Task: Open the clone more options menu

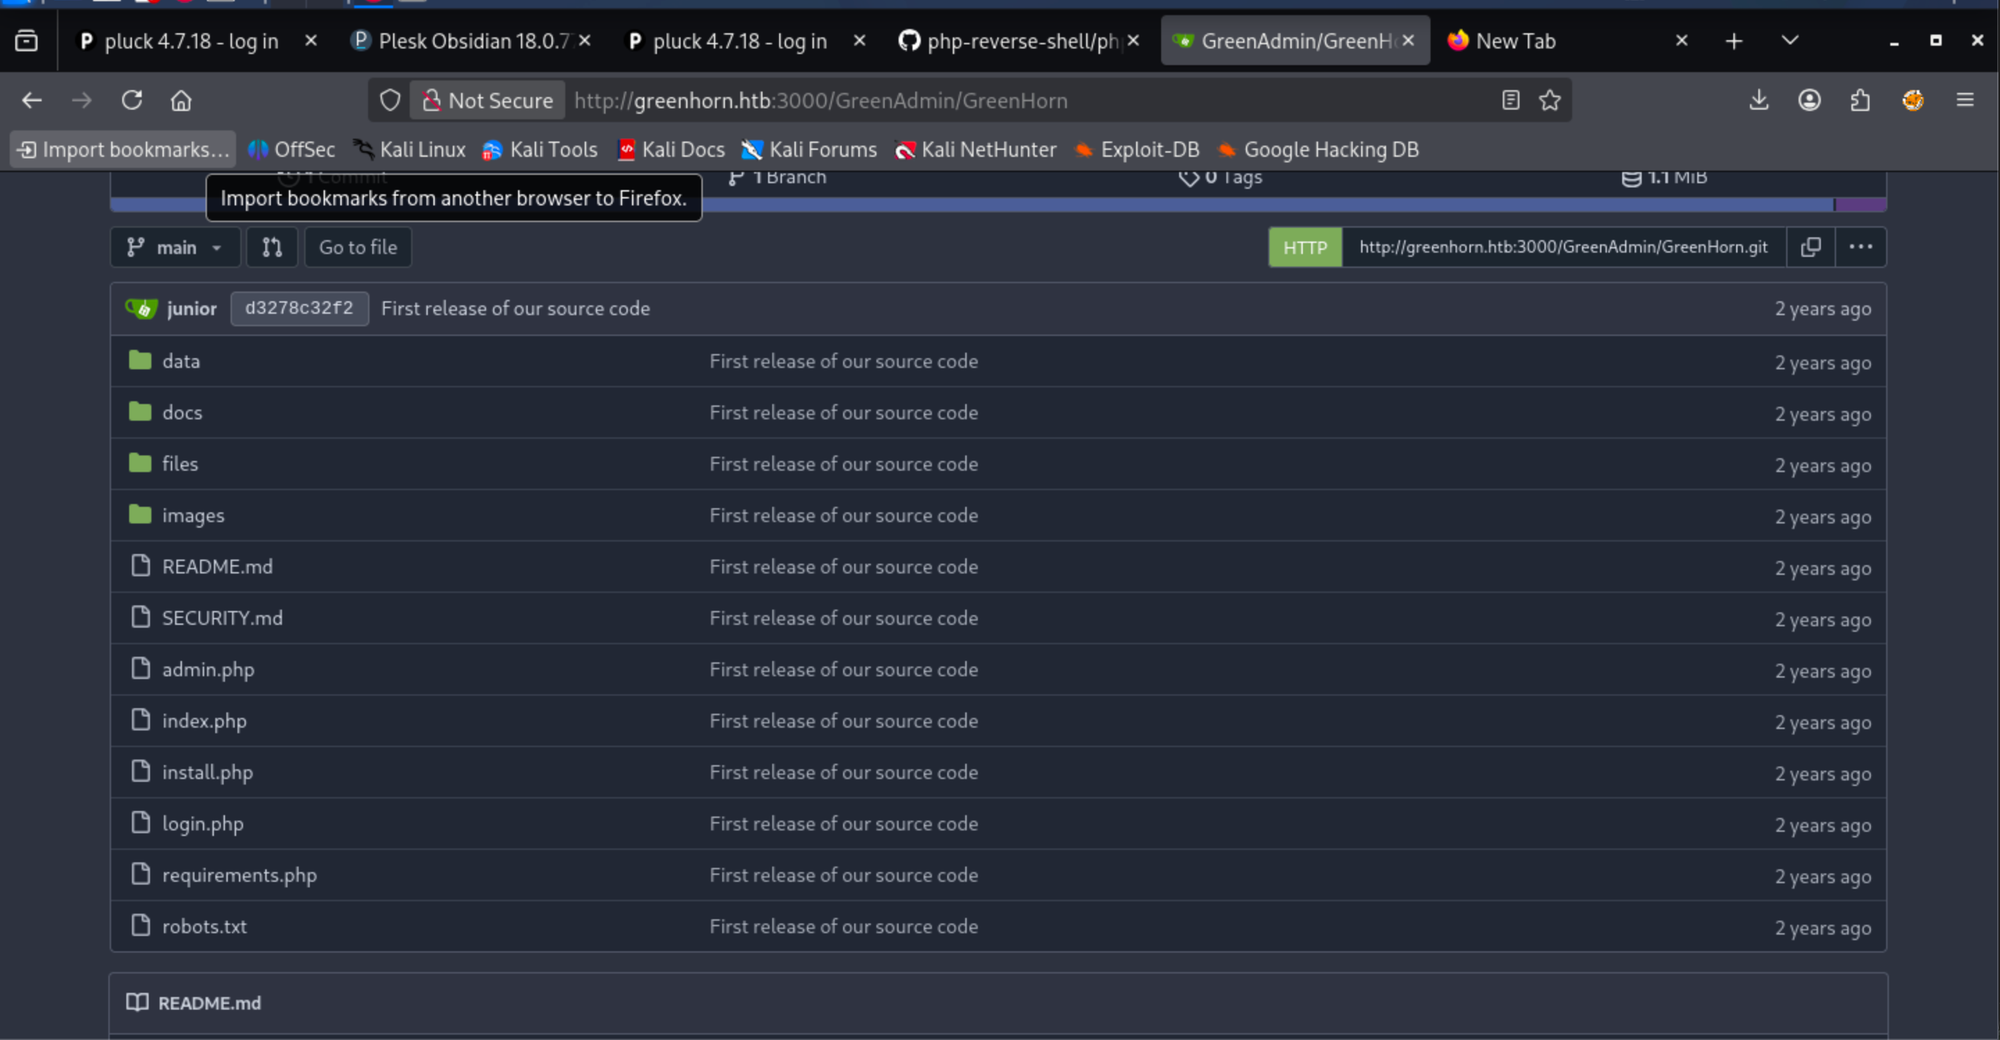Action: click(1860, 247)
